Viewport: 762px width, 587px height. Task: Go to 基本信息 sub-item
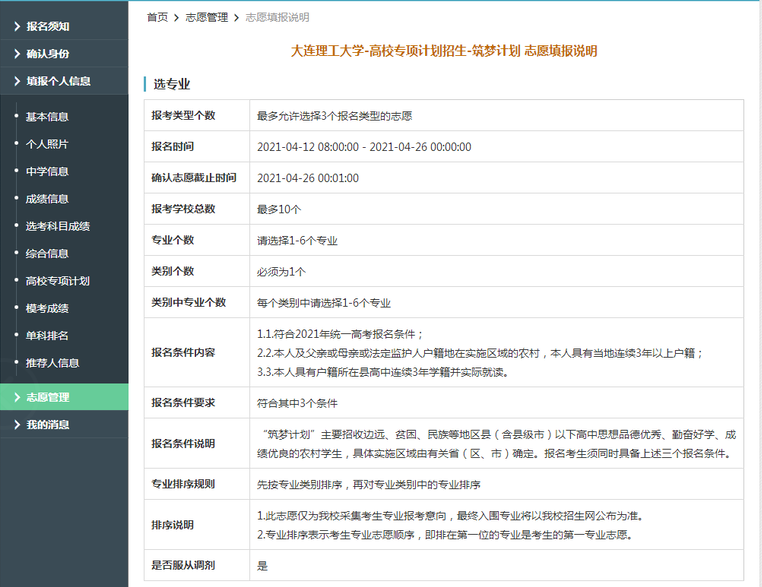pos(47,117)
